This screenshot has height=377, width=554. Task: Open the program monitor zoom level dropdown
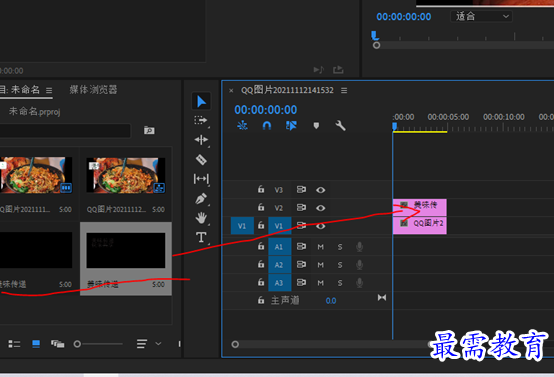pyautogui.click(x=481, y=16)
